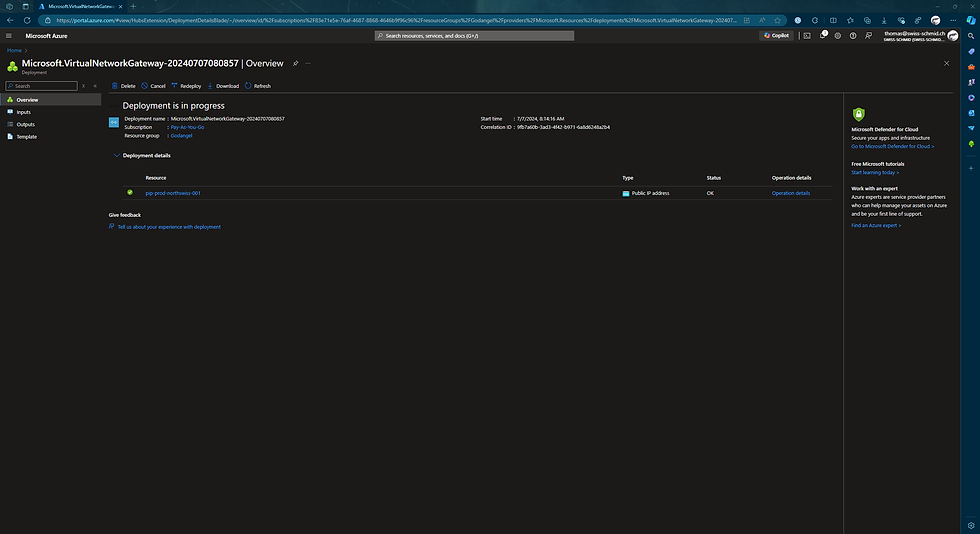Open the browser tab actions menu icon
Screen dimensions: 980x534
tap(26, 6)
